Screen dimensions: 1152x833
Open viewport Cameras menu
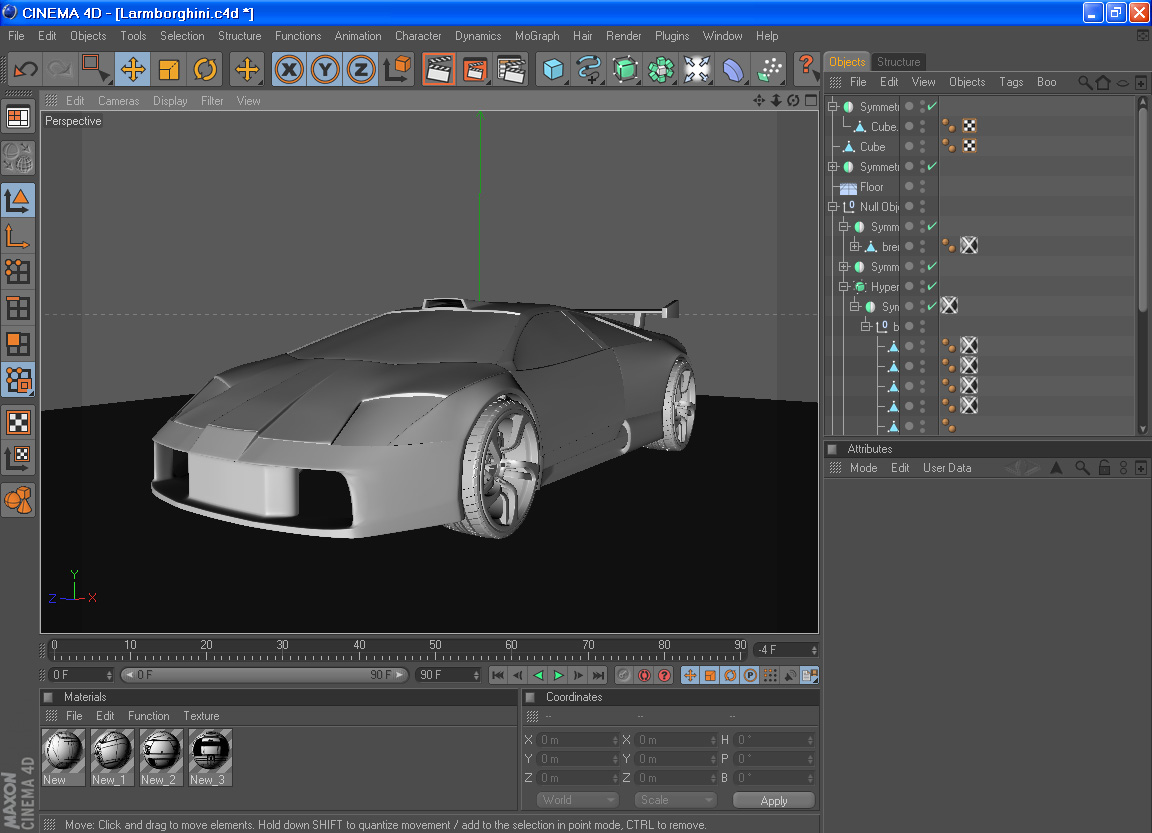[118, 101]
